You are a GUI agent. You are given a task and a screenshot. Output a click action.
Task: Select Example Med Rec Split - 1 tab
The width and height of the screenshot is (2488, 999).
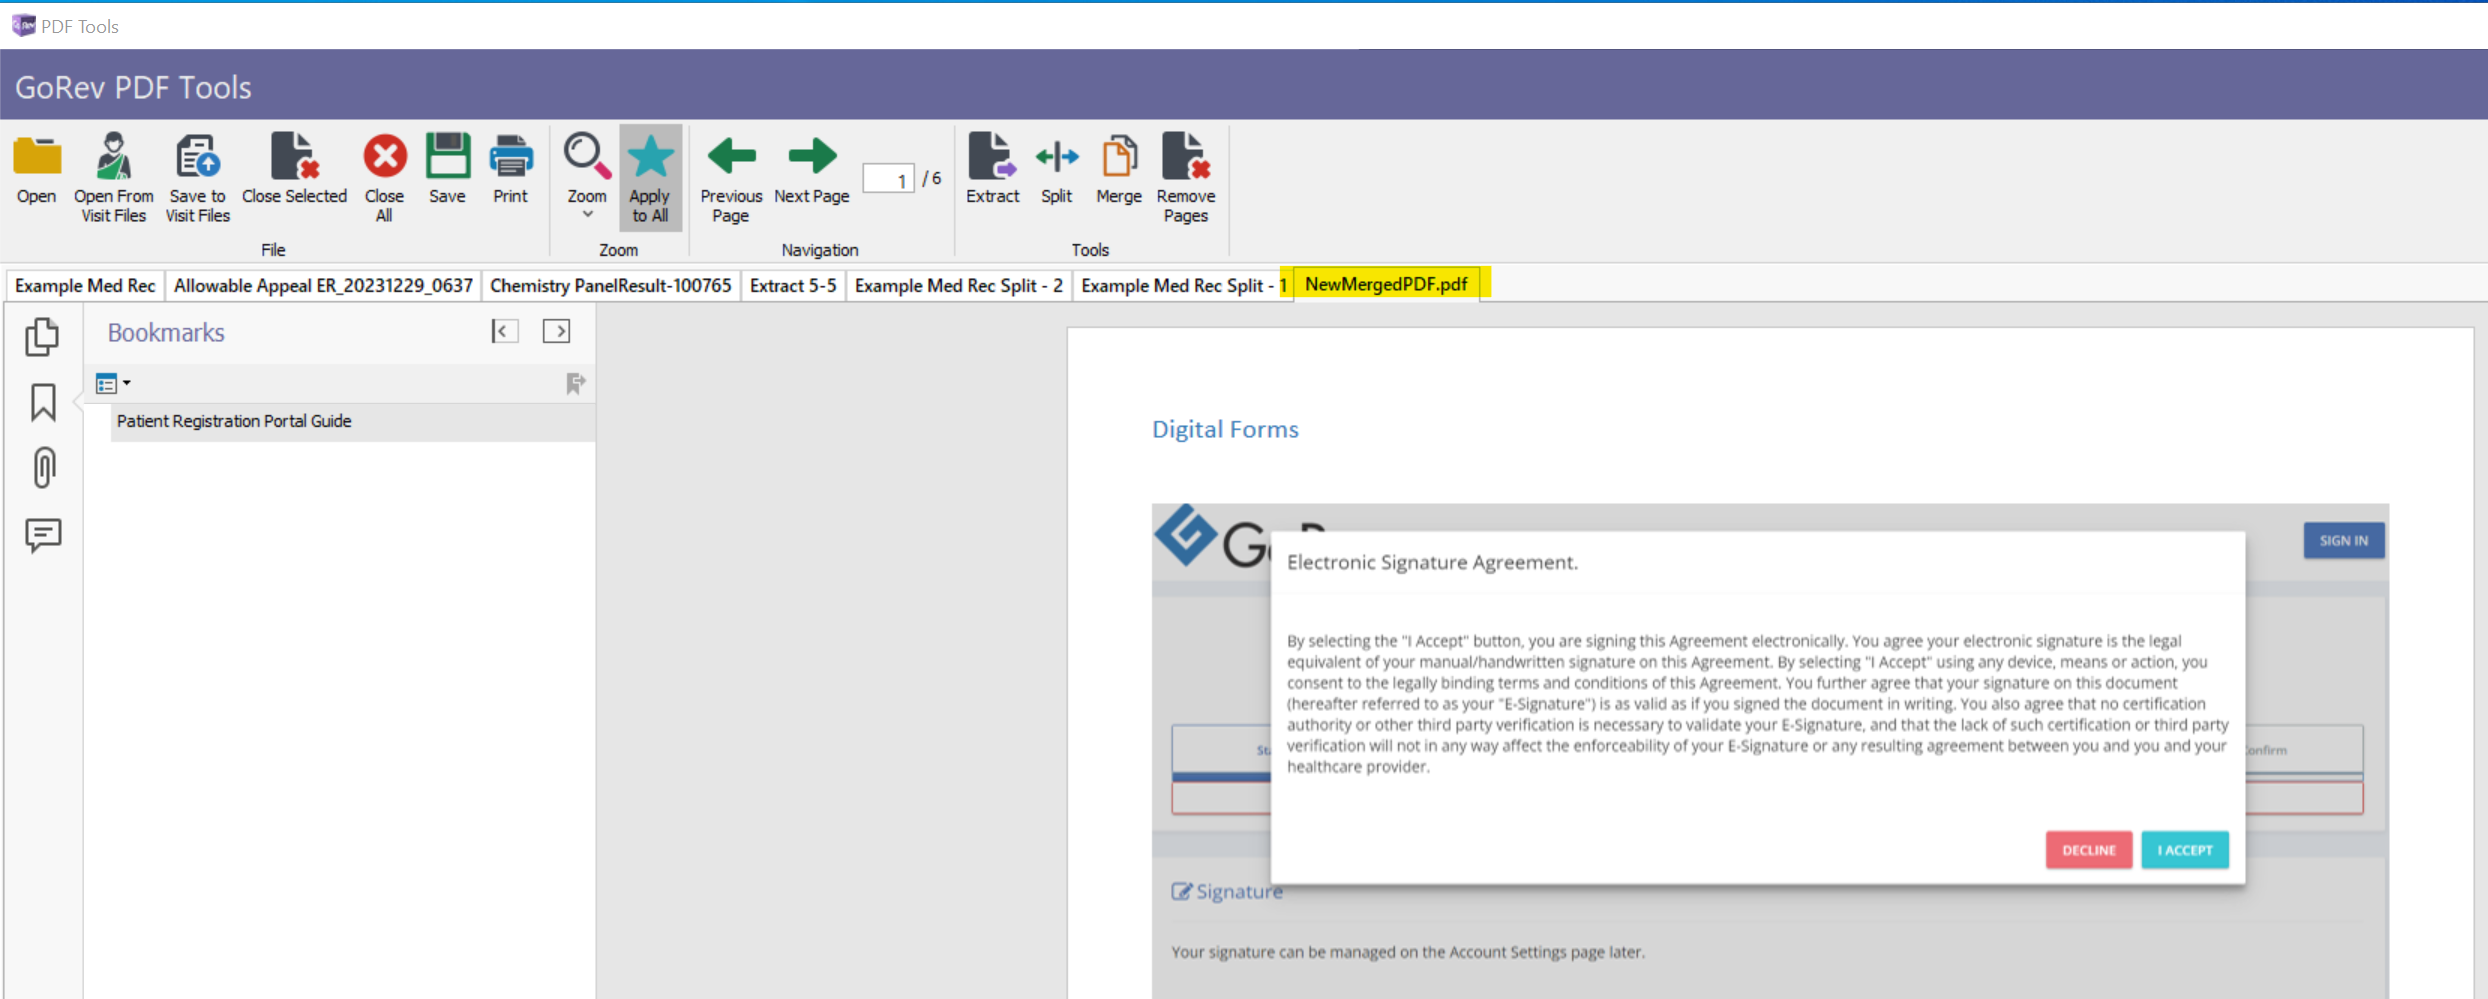tap(1183, 286)
